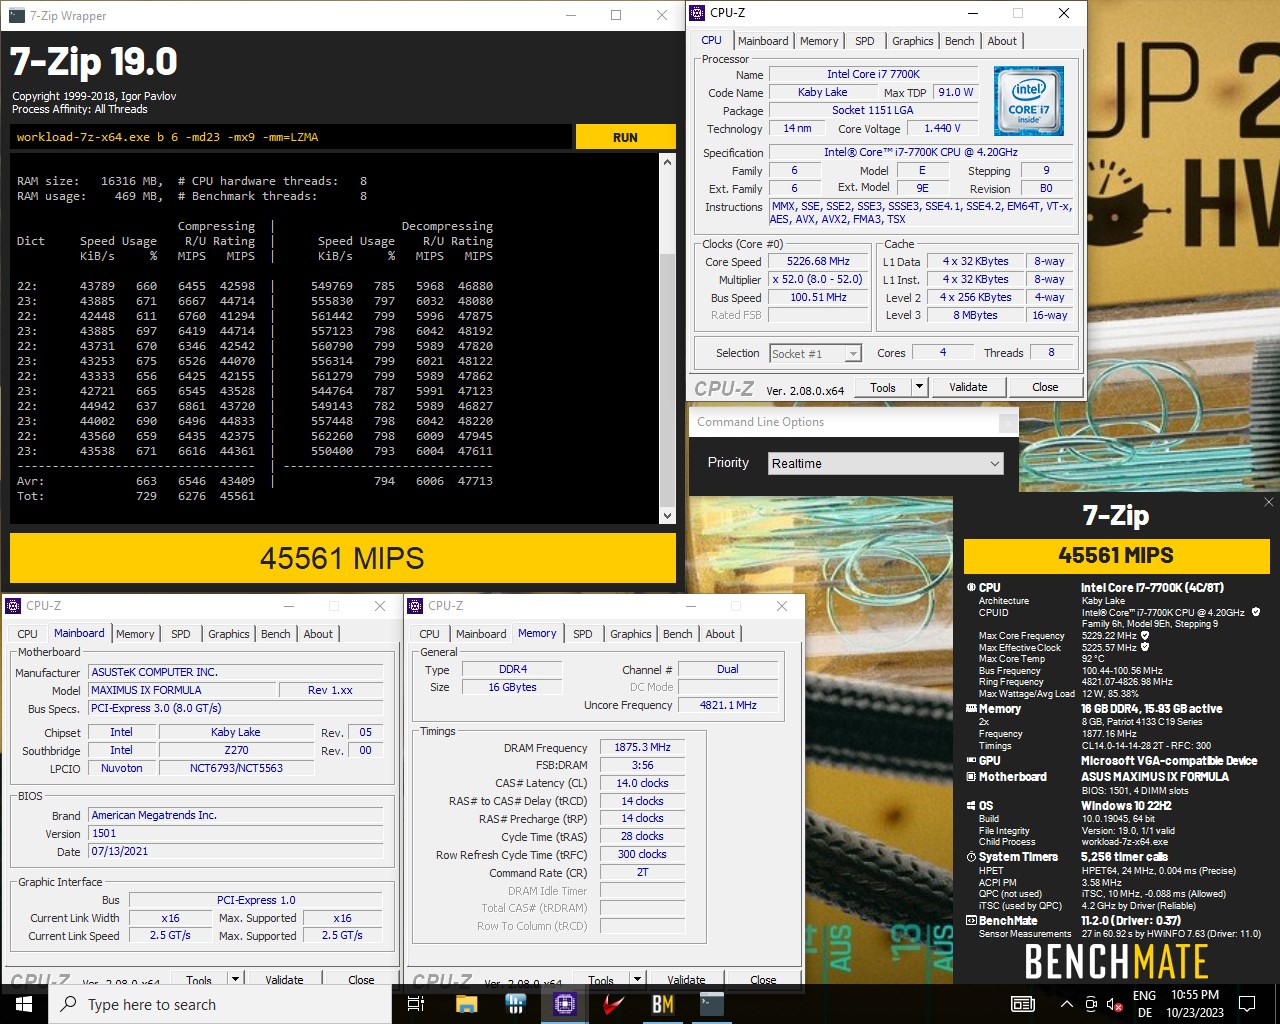1280x1024 pixels.
Task: Click the scroll up arrow in 7-Zip output
Action: coord(668,162)
